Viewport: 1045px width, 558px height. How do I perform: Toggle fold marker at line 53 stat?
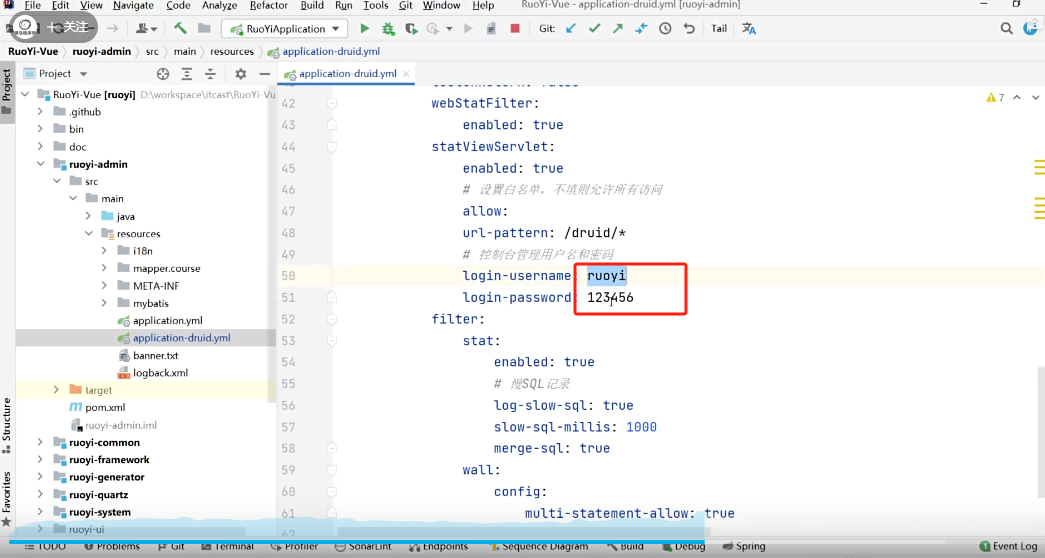click(x=331, y=341)
